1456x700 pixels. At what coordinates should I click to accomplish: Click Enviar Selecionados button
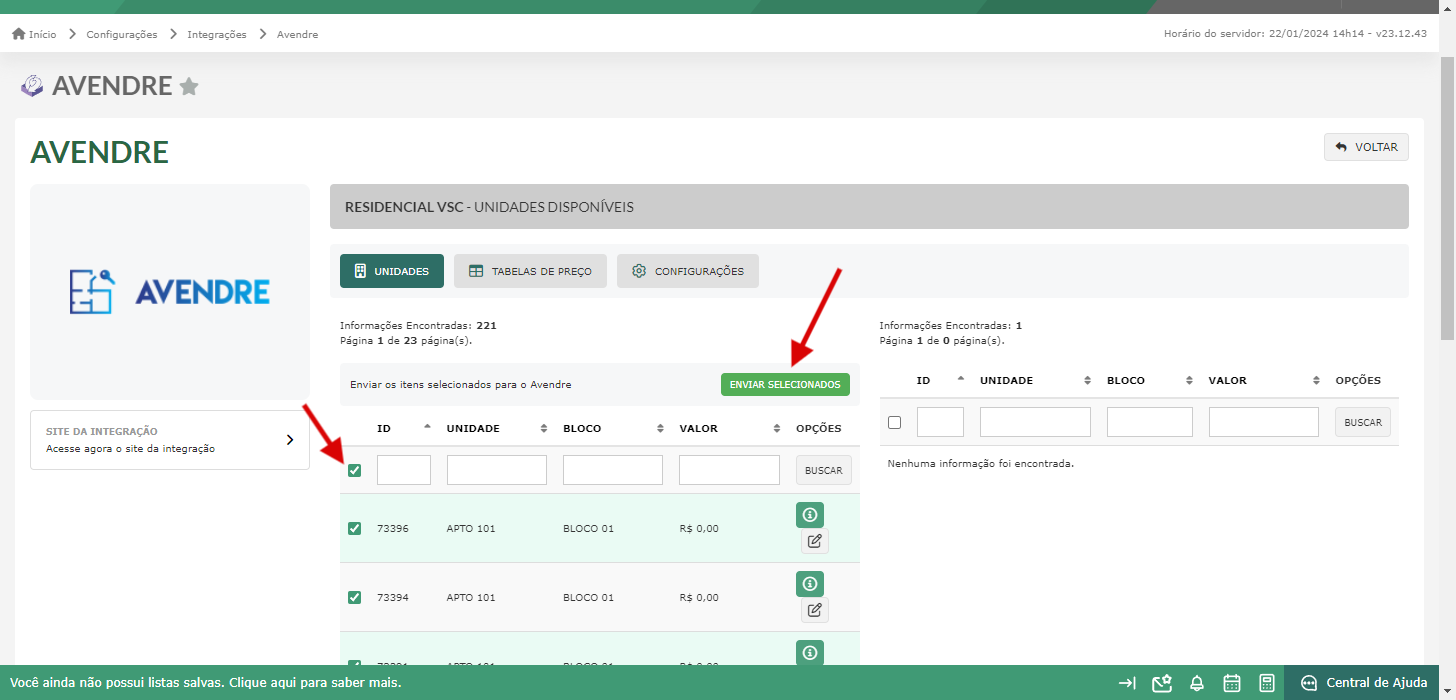785,384
